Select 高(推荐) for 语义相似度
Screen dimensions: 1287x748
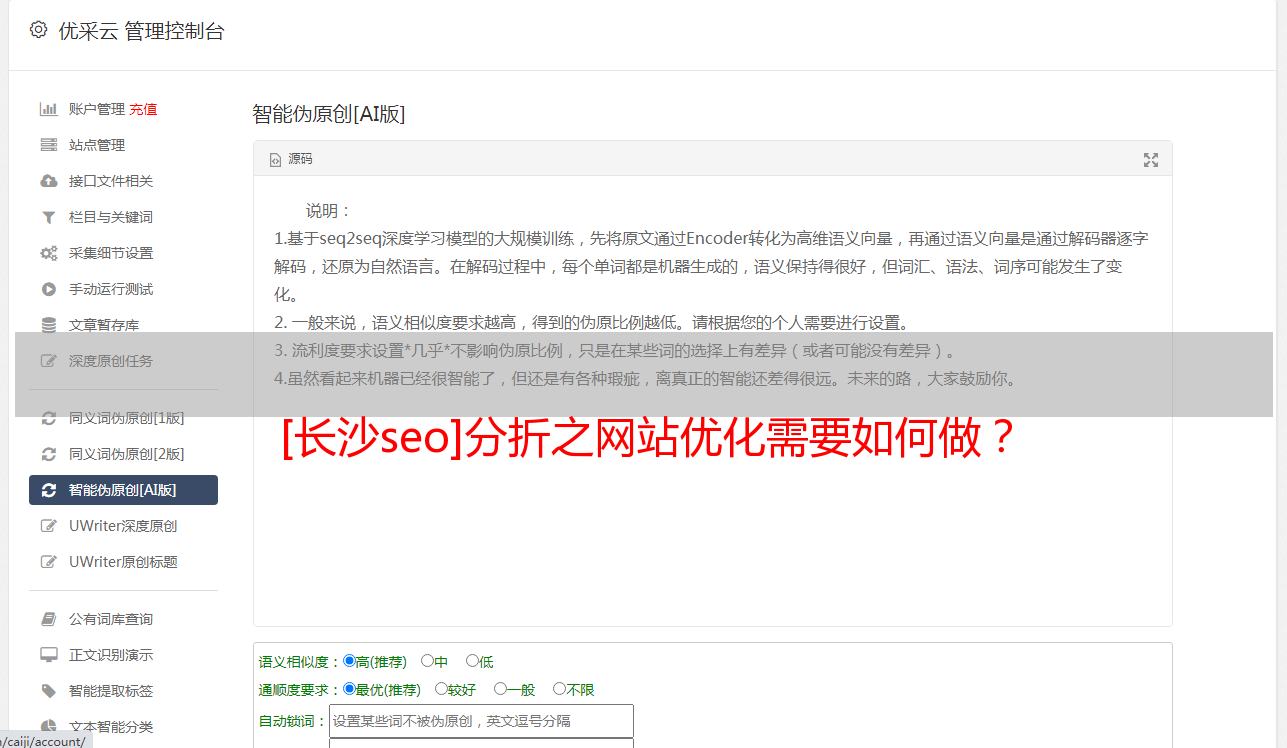click(x=349, y=661)
